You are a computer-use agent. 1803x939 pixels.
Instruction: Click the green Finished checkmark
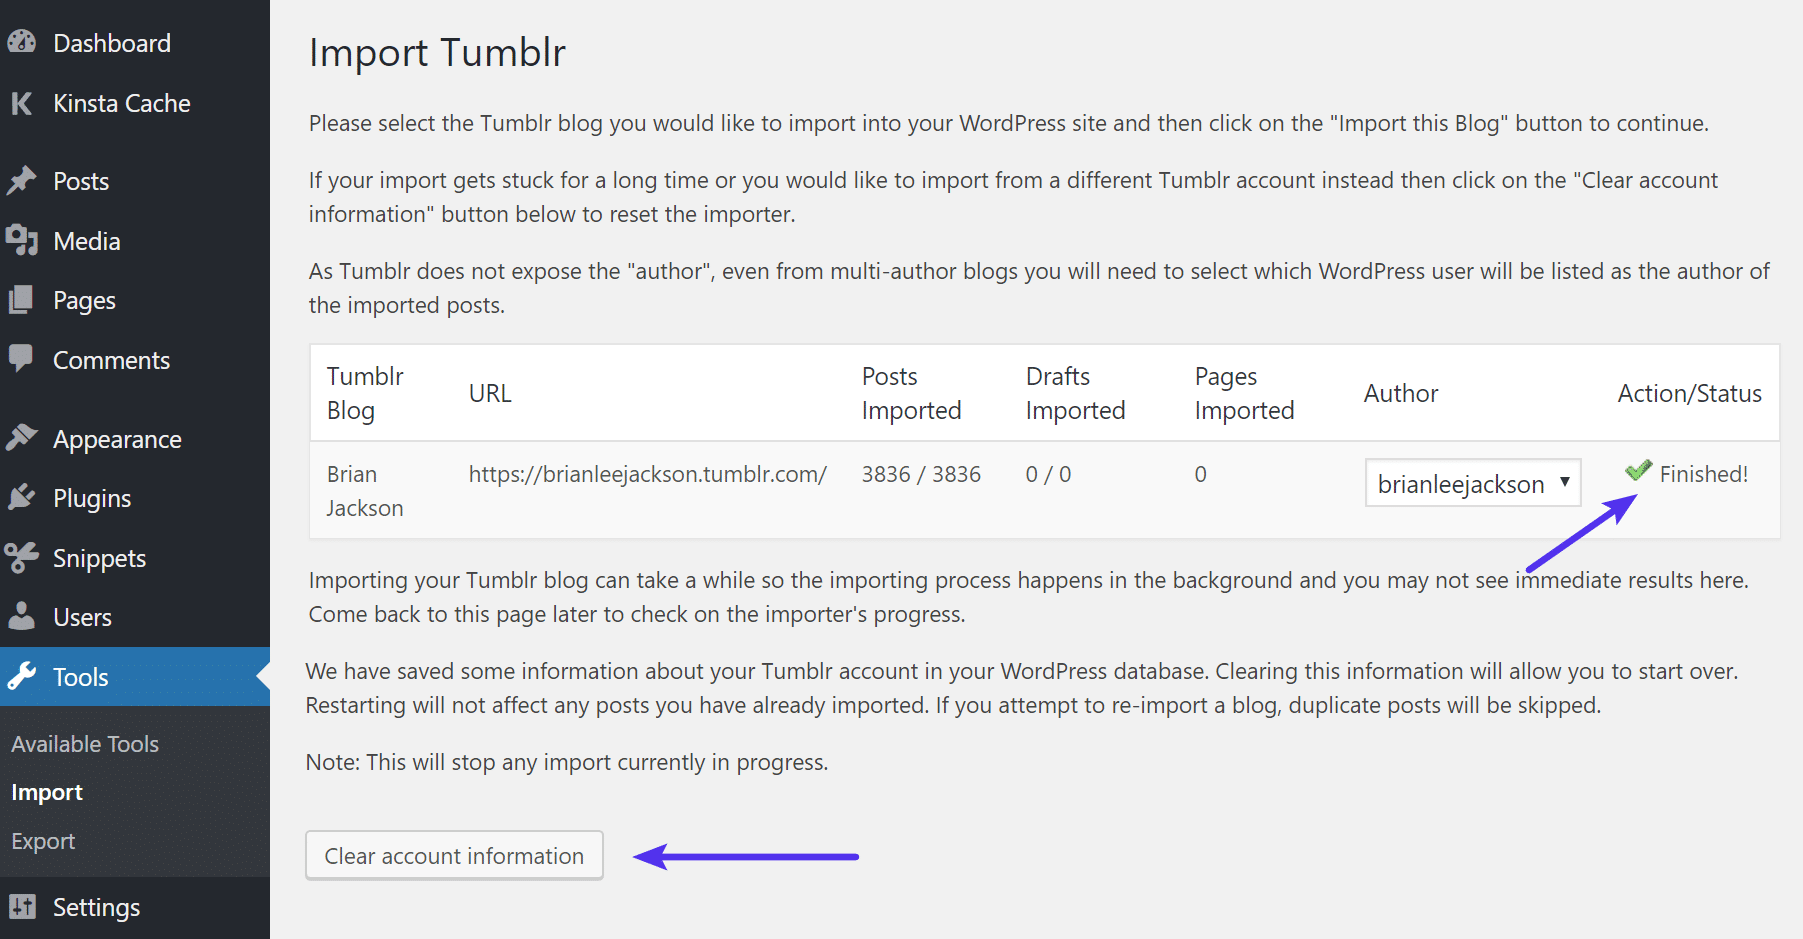click(x=1637, y=470)
